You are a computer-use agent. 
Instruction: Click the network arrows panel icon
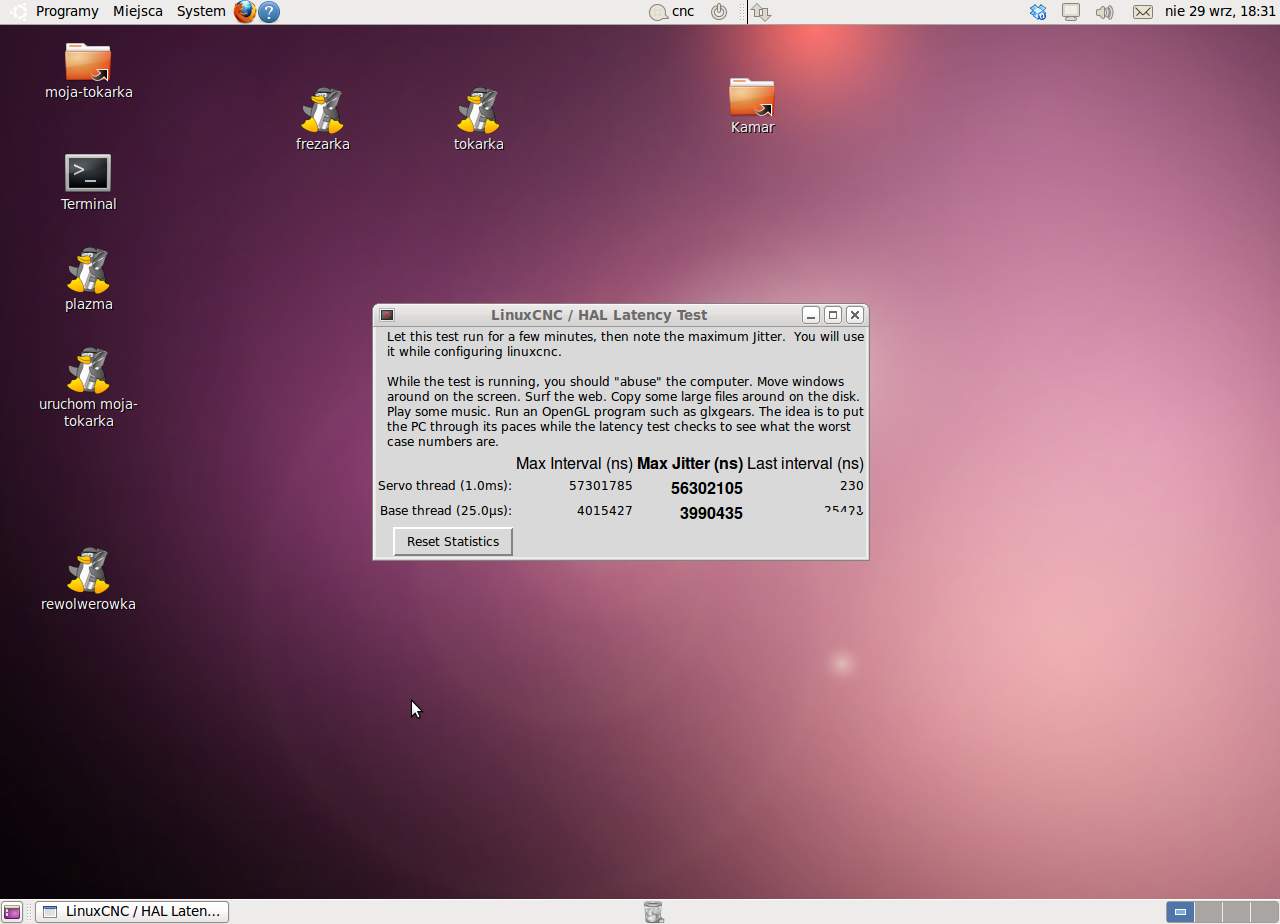point(761,12)
